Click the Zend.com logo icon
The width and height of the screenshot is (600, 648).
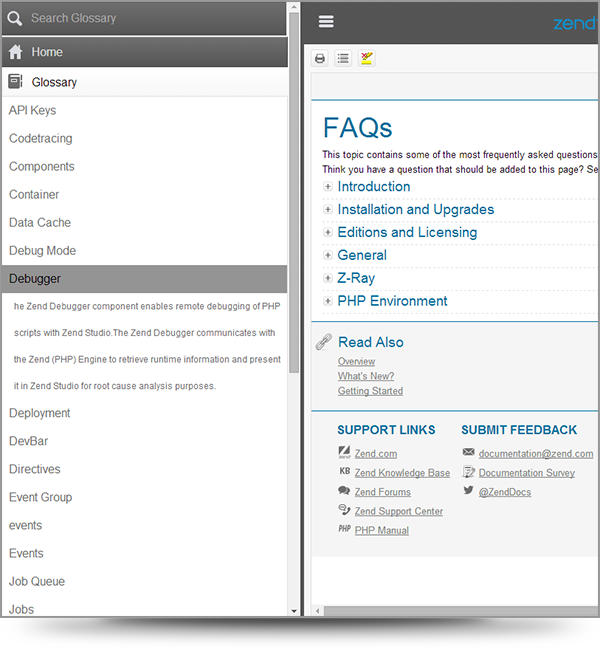(x=344, y=452)
